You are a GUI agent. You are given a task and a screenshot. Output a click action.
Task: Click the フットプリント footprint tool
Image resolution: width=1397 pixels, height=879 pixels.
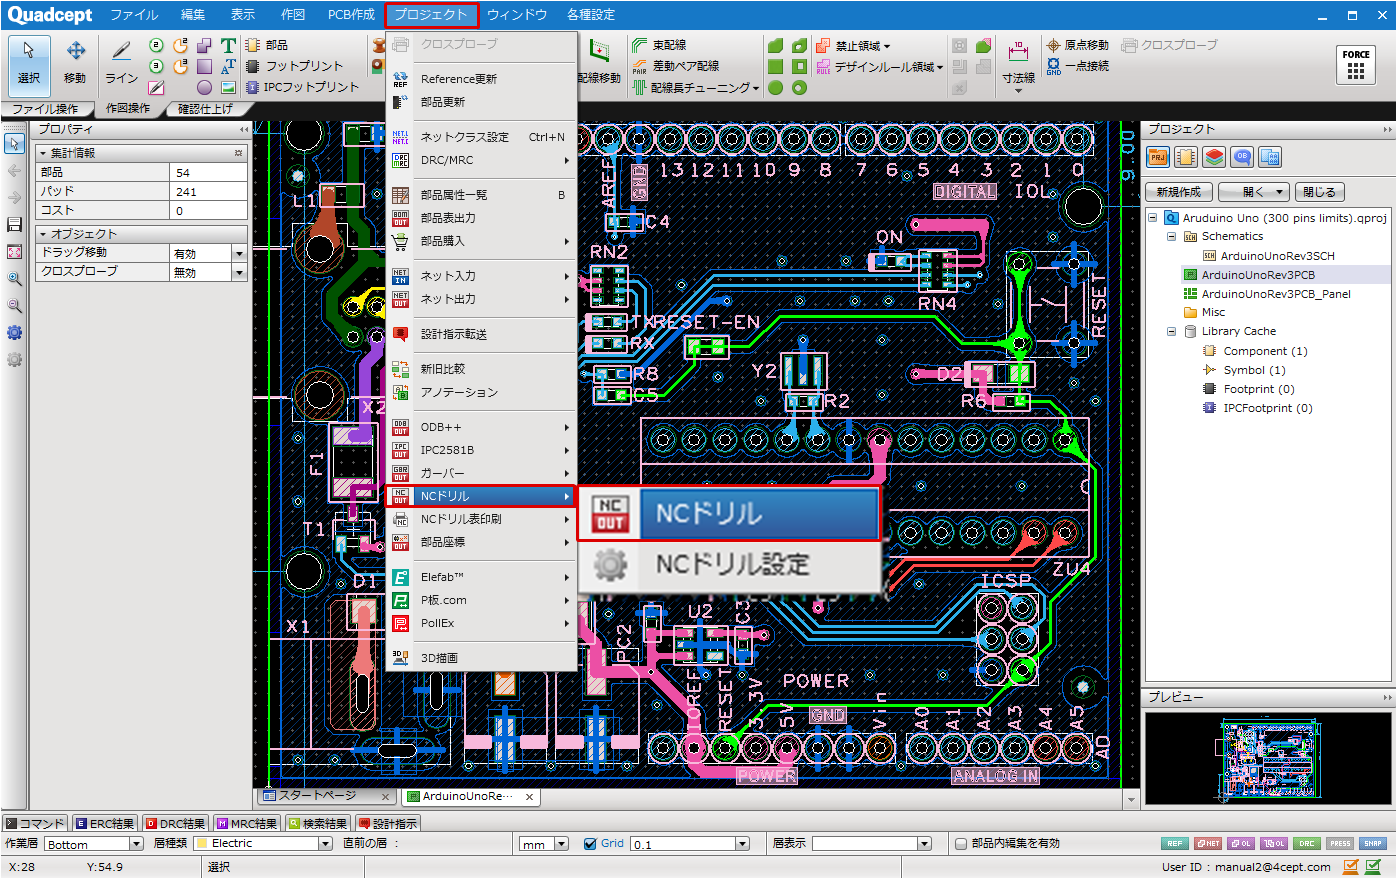click(294, 66)
